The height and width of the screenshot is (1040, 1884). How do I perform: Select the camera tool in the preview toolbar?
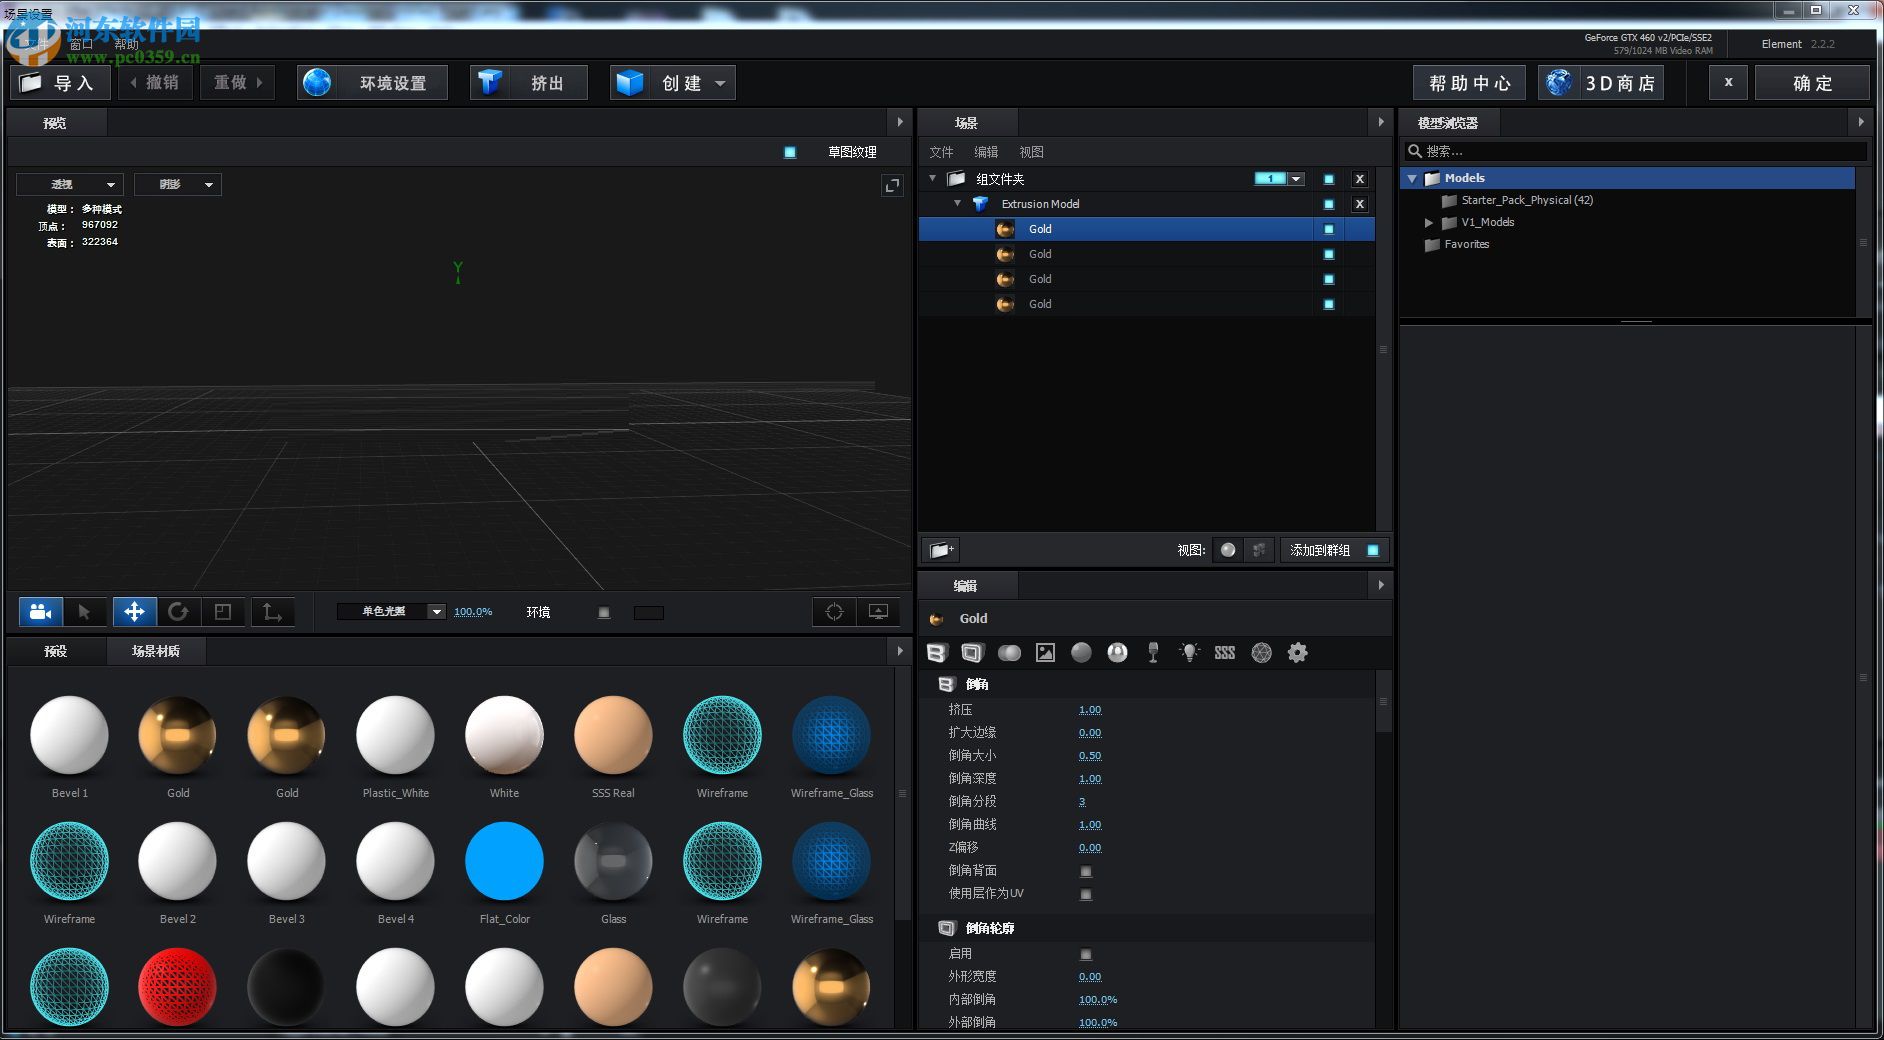tap(38, 611)
